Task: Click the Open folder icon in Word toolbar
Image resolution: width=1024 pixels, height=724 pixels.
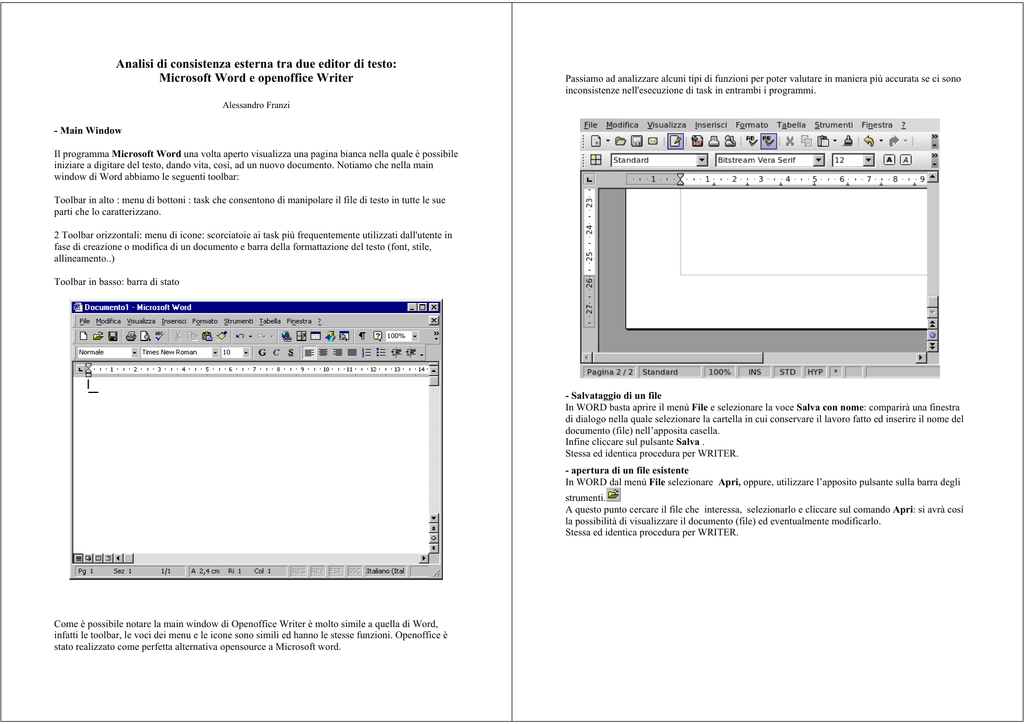Action: coord(97,336)
